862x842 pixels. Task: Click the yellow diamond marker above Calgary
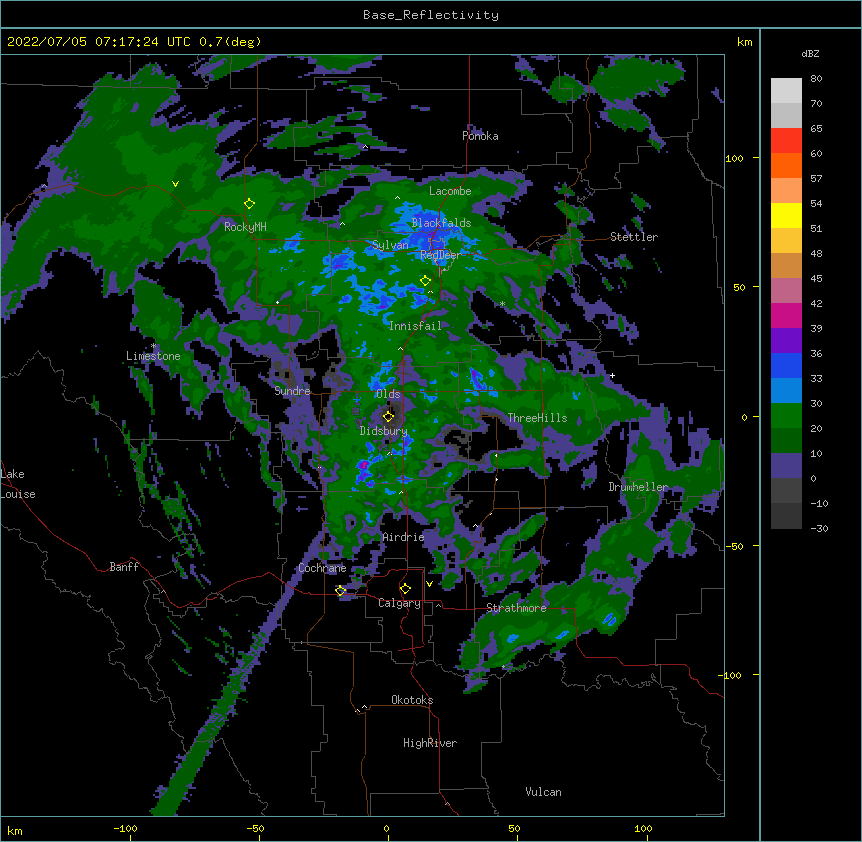click(x=405, y=589)
